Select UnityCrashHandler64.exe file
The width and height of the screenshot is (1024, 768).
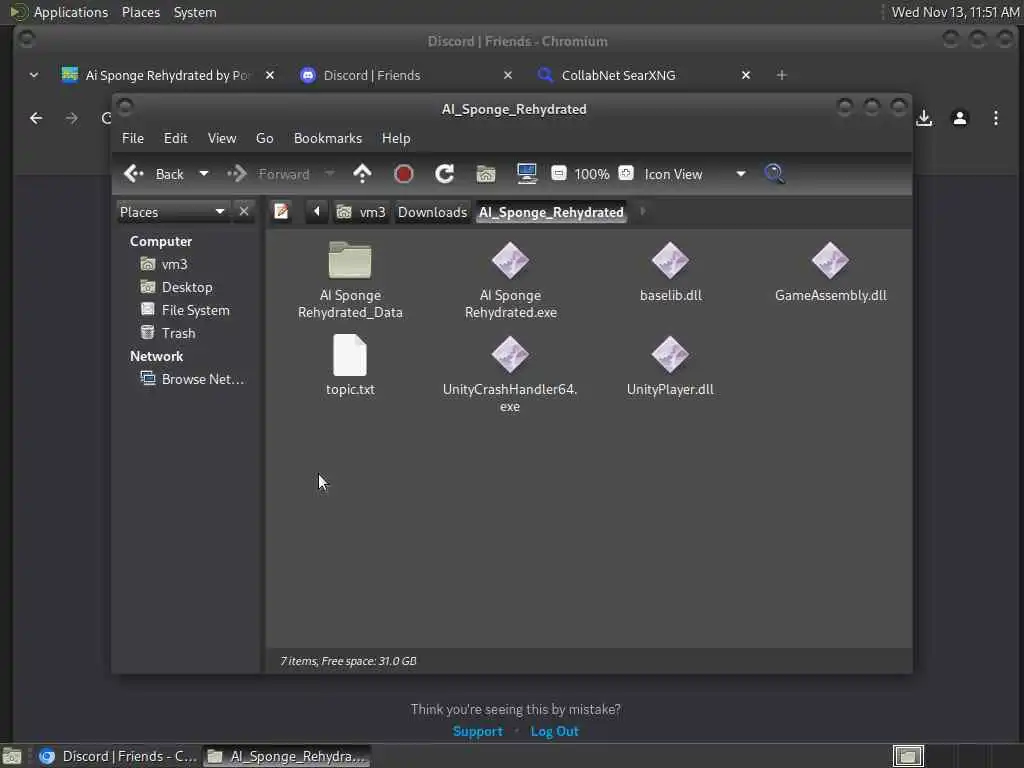pos(510,374)
